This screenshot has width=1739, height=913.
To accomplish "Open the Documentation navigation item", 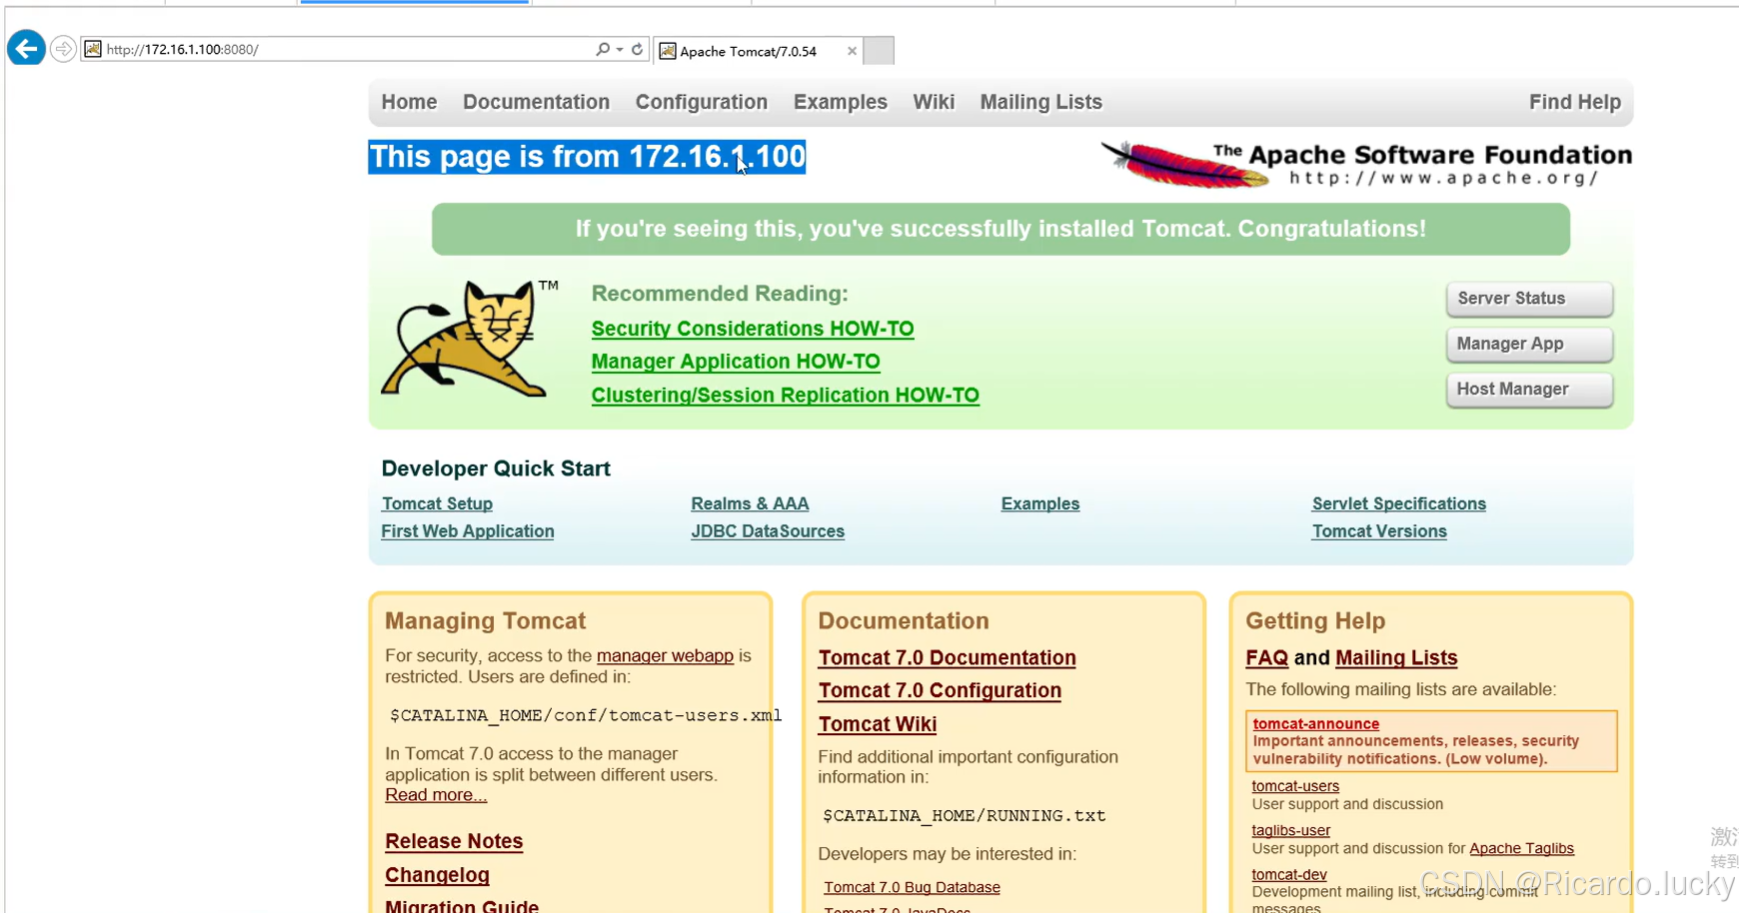I will click(536, 102).
